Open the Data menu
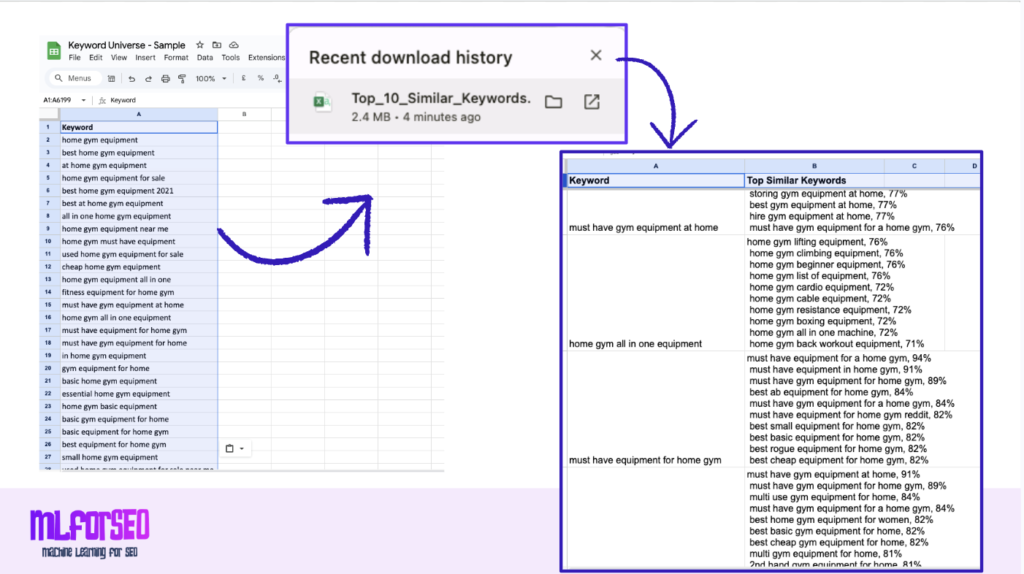Image resolution: width=1024 pixels, height=574 pixels. (205, 57)
